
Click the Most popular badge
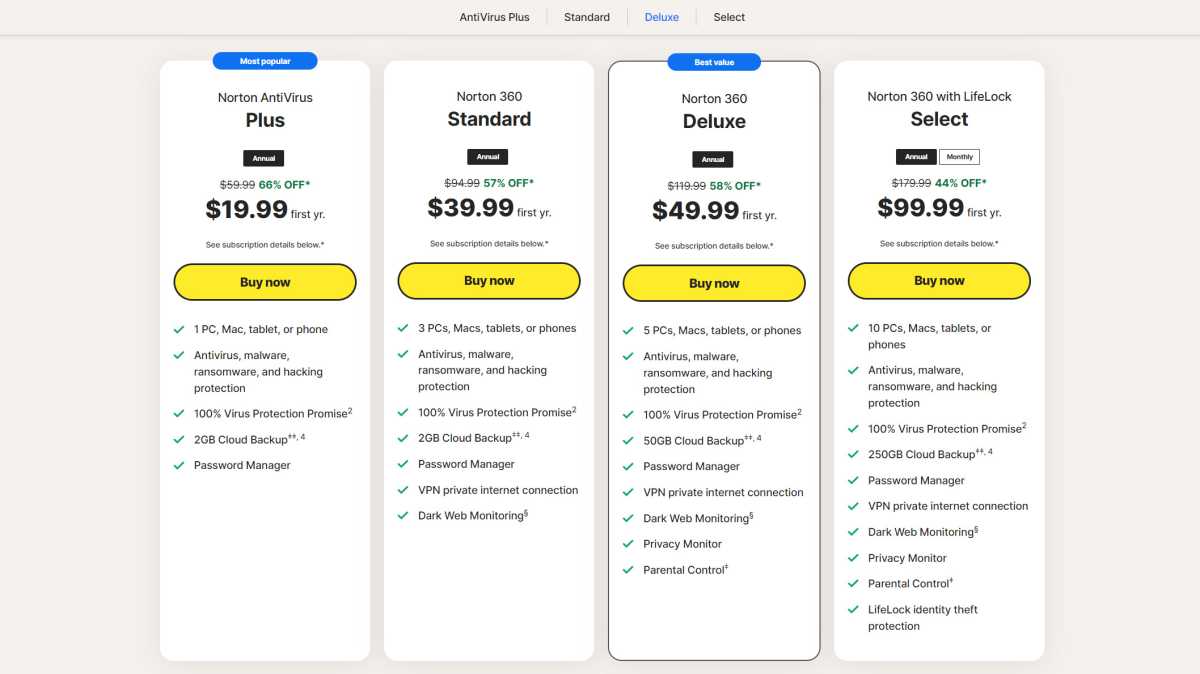265,61
